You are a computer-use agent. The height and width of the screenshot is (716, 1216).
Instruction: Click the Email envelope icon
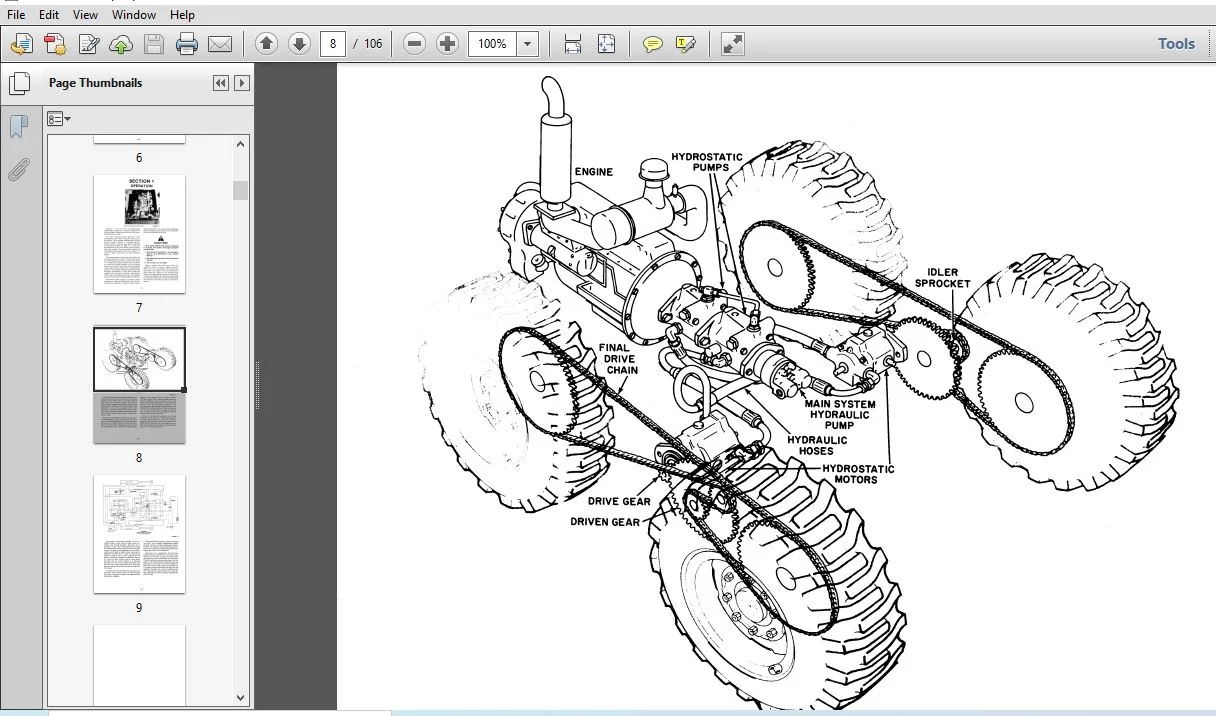click(220, 44)
